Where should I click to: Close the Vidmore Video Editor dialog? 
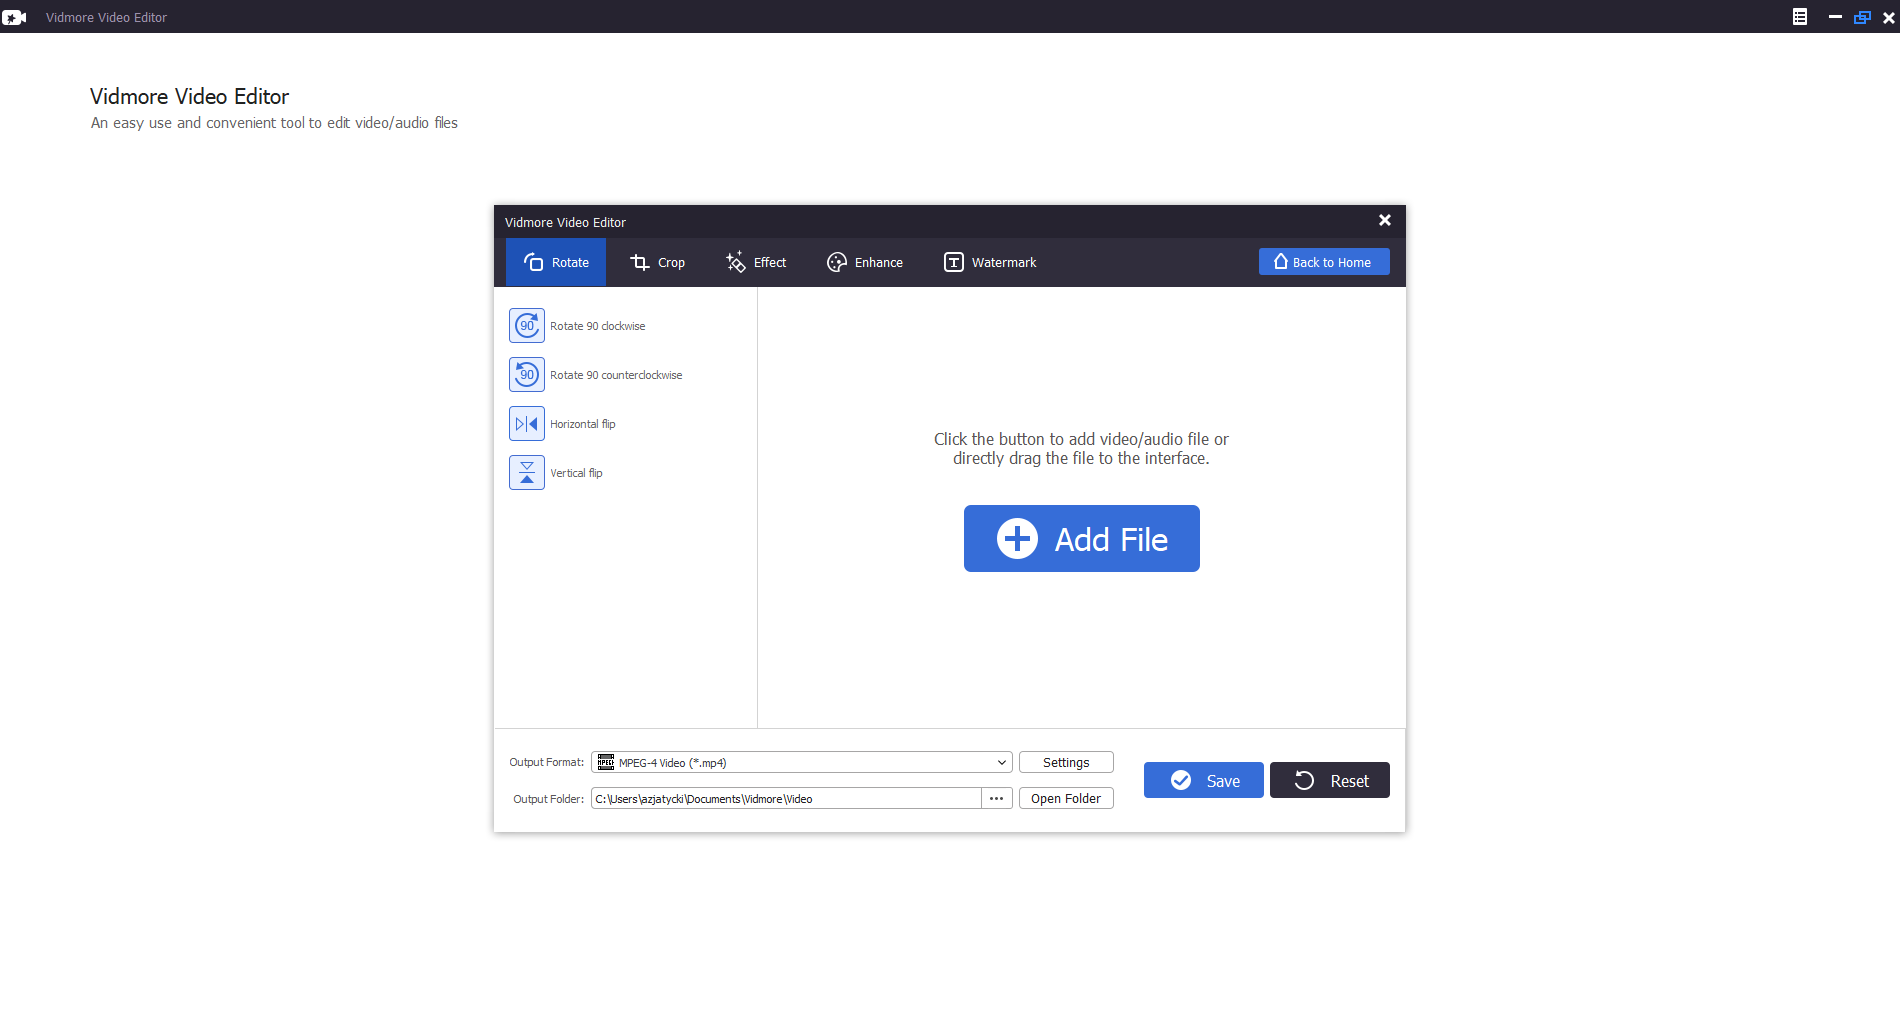1385,220
